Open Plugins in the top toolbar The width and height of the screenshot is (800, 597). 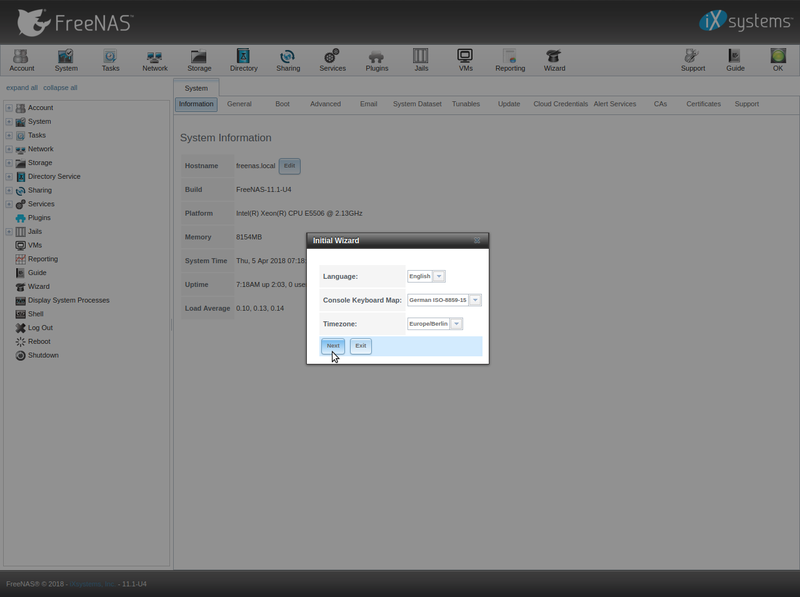point(377,60)
